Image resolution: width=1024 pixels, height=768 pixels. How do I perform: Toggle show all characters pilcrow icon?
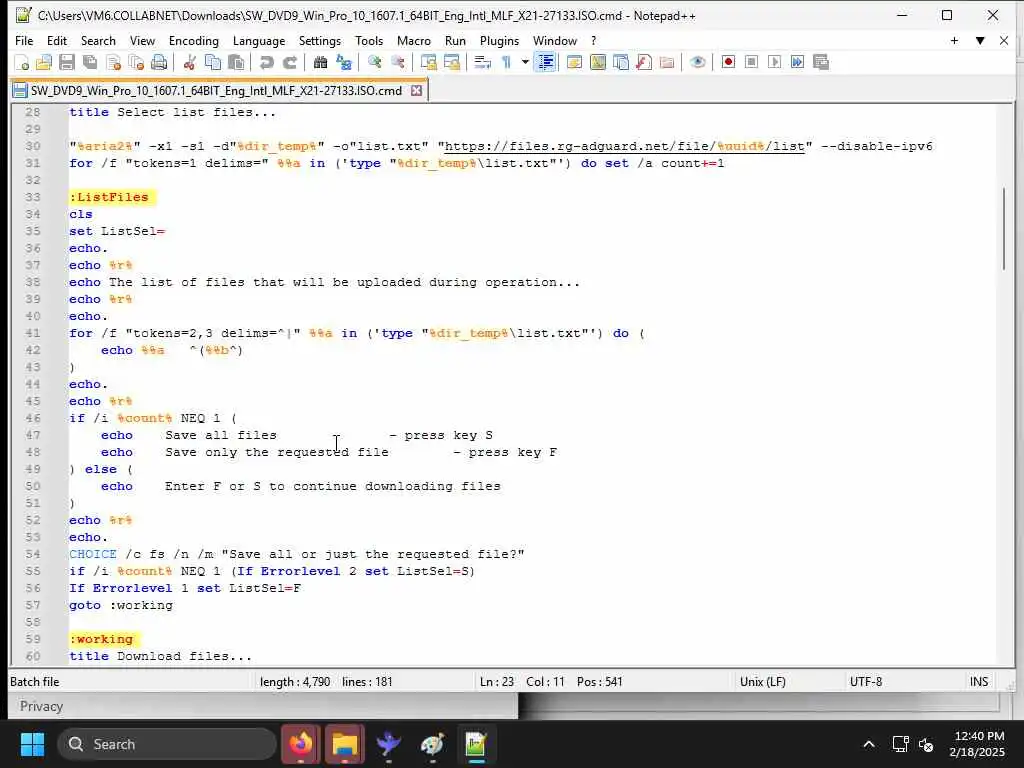coord(506,63)
